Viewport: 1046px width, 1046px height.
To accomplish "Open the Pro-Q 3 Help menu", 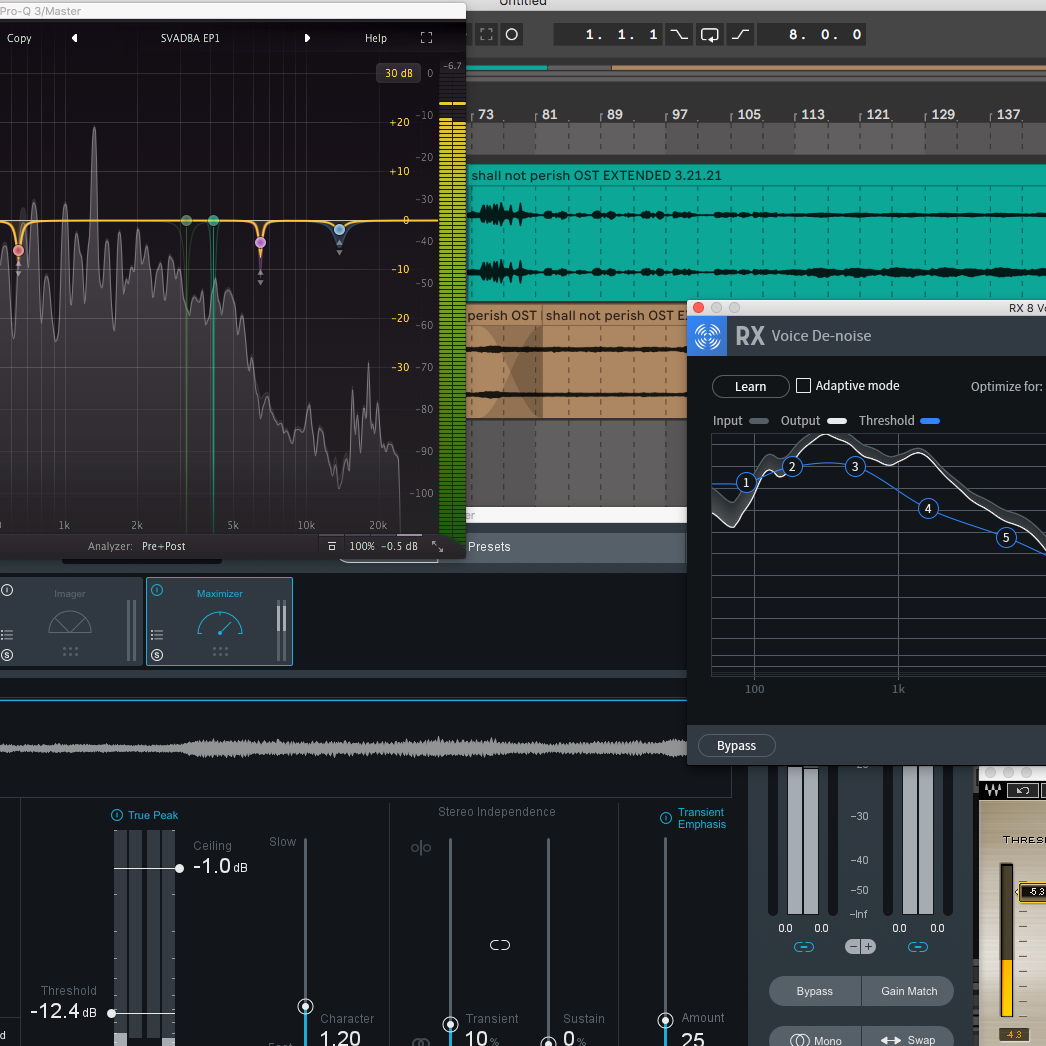I will point(376,38).
